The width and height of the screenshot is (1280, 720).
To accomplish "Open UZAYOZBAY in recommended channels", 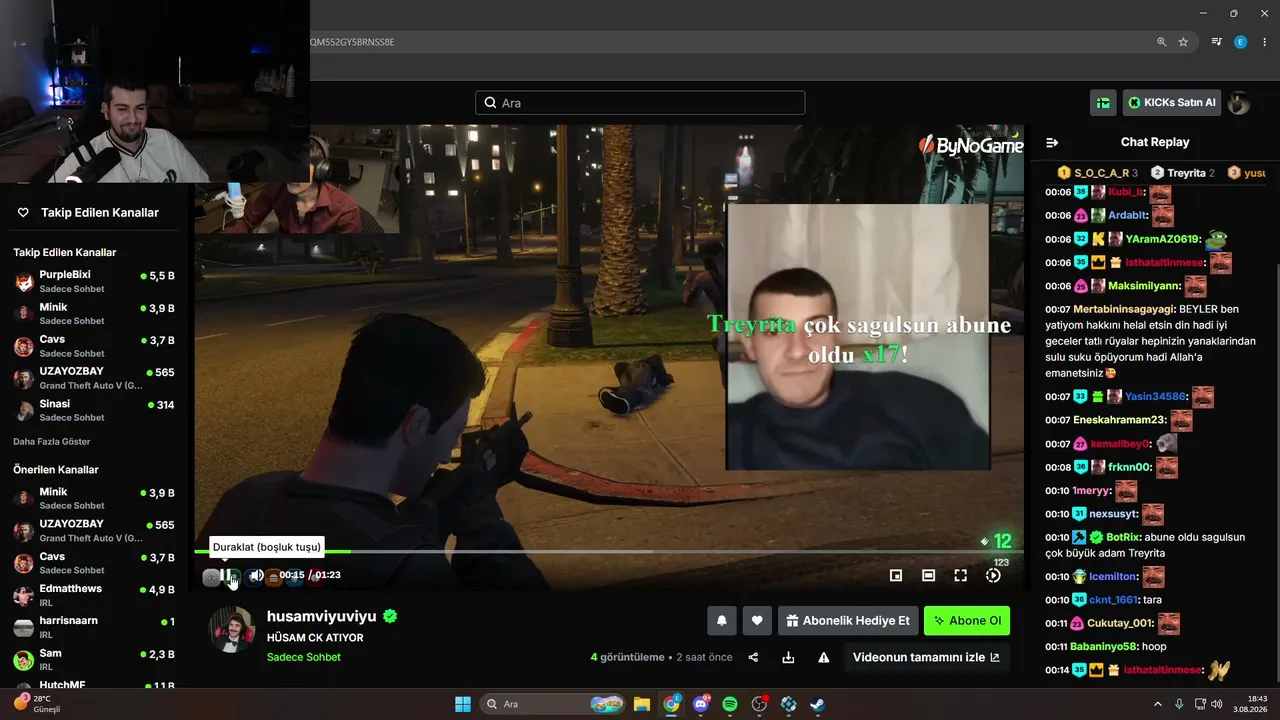I will [x=94, y=530].
